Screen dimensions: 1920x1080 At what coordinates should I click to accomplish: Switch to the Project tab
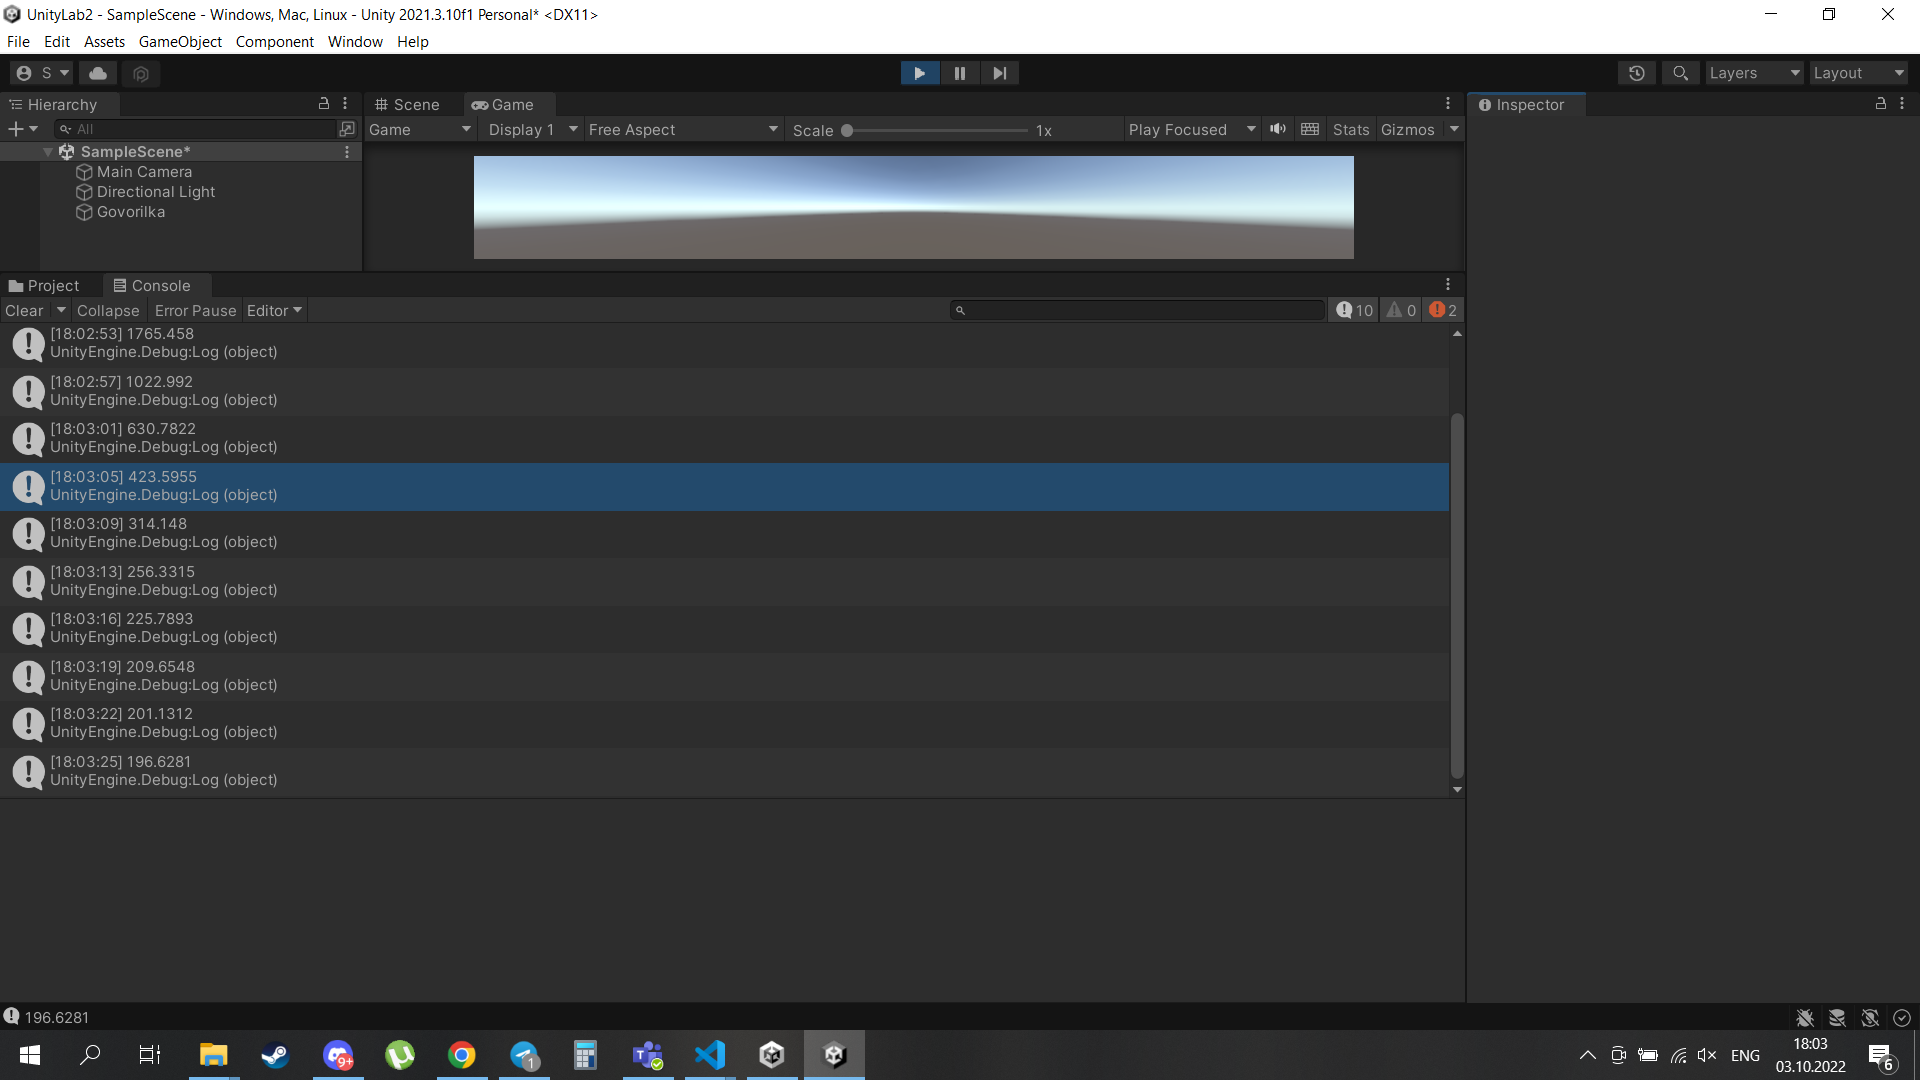(44, 286)
